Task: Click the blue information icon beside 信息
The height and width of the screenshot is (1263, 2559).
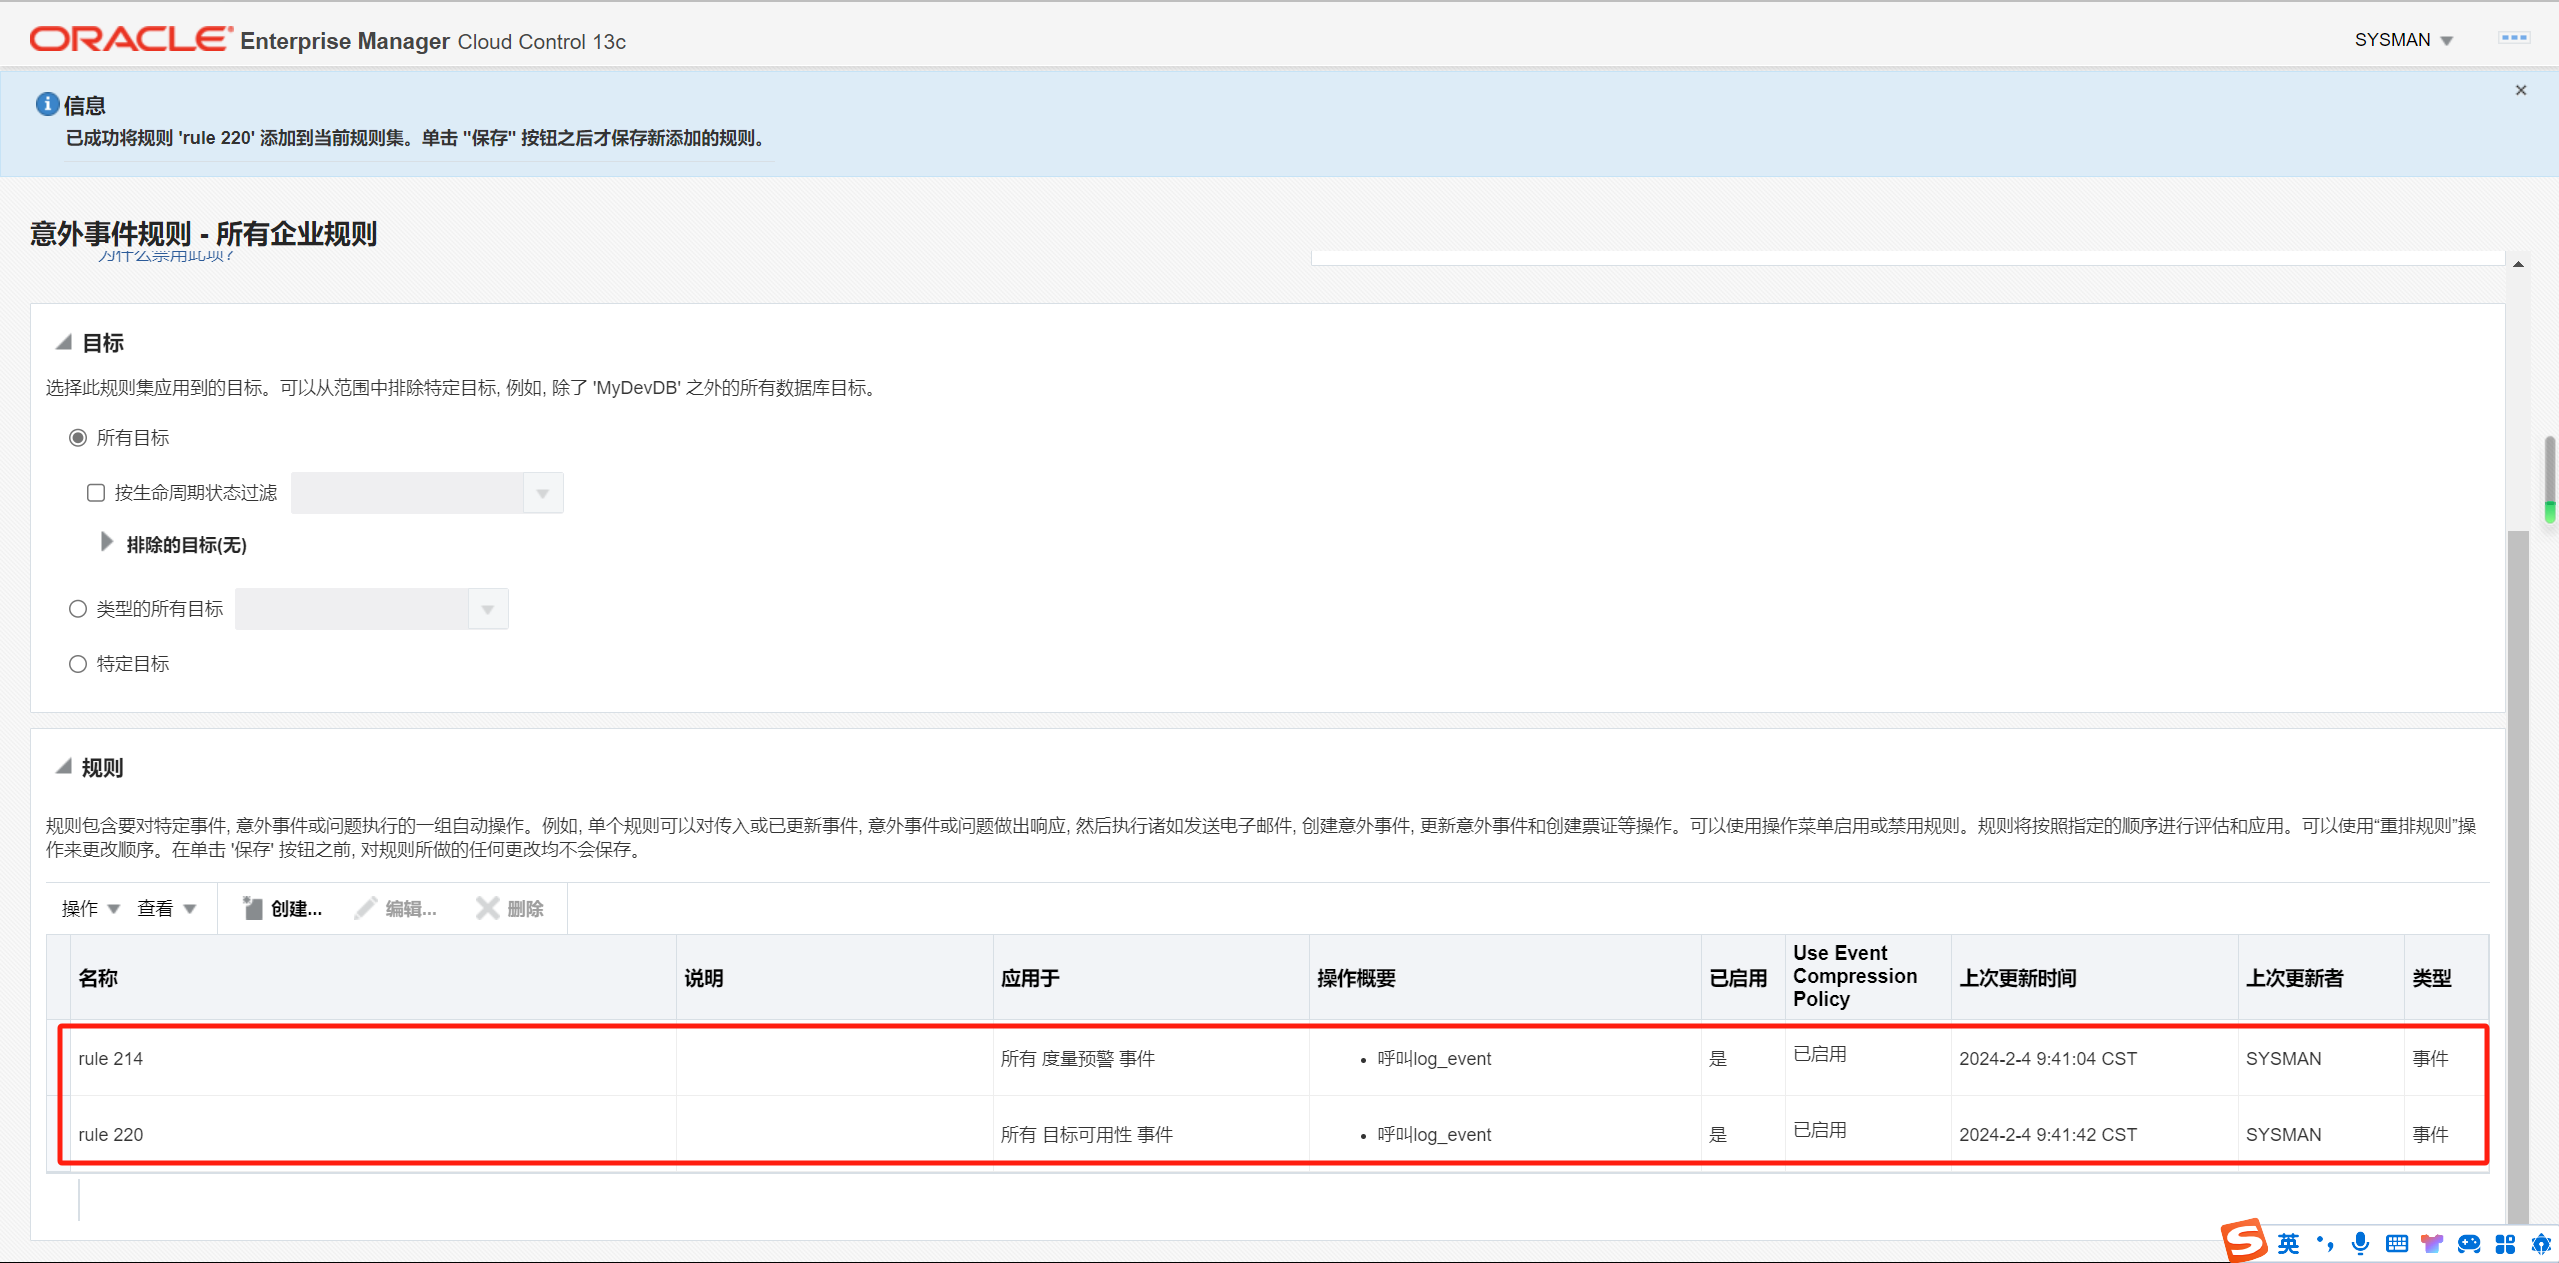Action: click(x=47, y=104)
